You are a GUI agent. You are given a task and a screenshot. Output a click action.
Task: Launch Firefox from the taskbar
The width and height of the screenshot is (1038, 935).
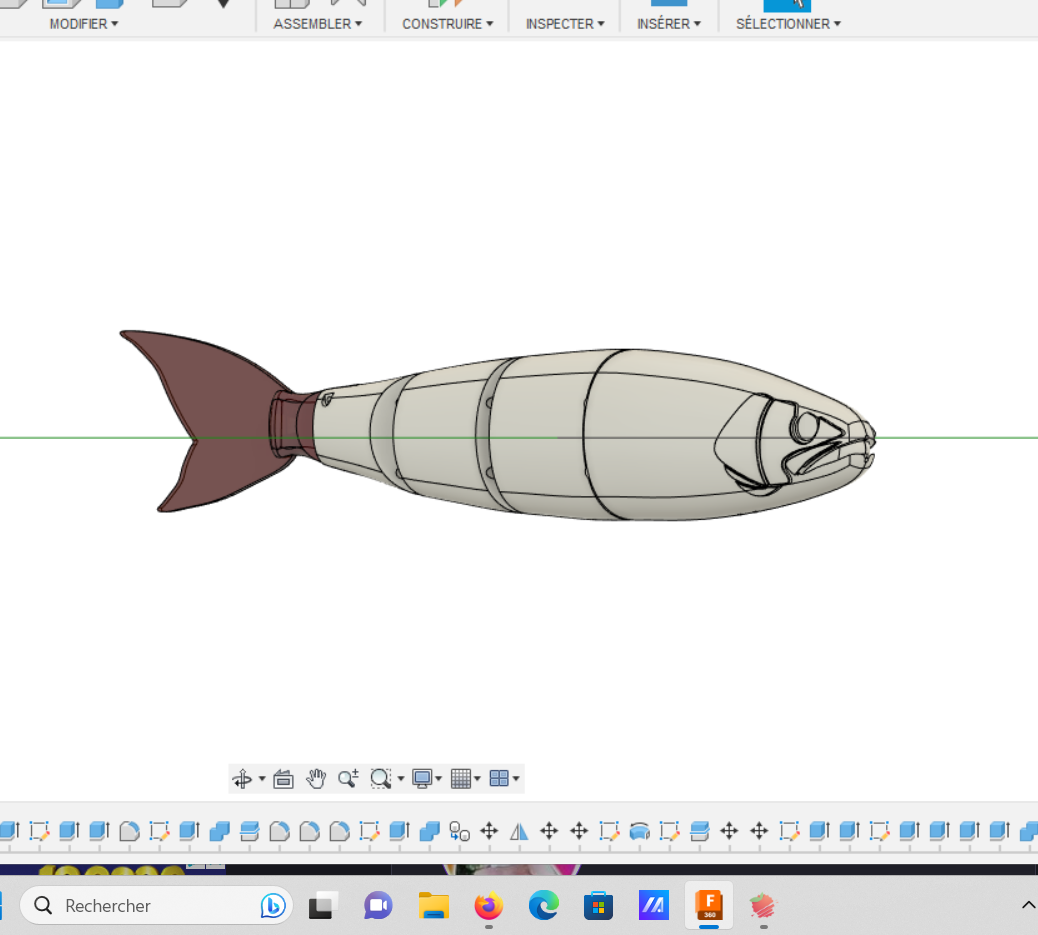489,906
